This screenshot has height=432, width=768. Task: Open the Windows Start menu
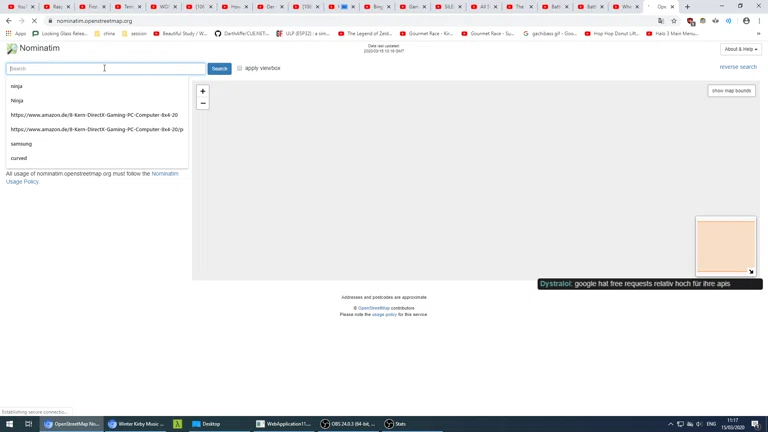pyautogui.click(x=9, y=424)
